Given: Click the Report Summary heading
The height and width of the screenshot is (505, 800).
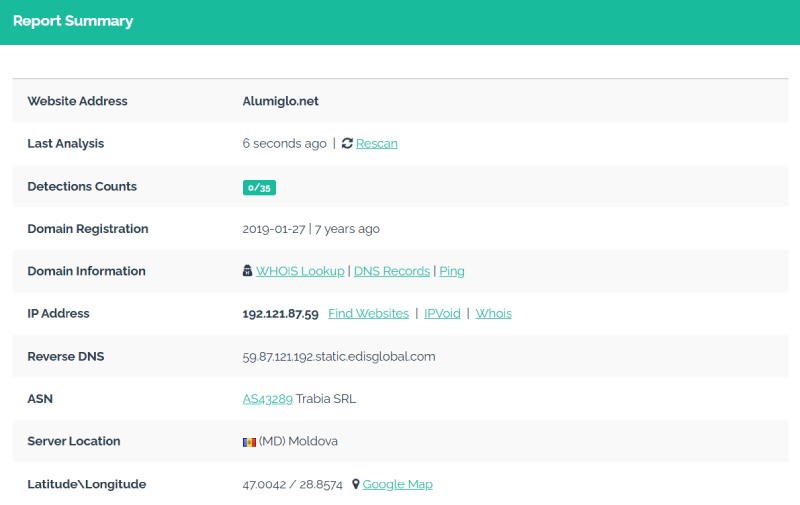Looking at the screenshot, I should tap(73, 21).
